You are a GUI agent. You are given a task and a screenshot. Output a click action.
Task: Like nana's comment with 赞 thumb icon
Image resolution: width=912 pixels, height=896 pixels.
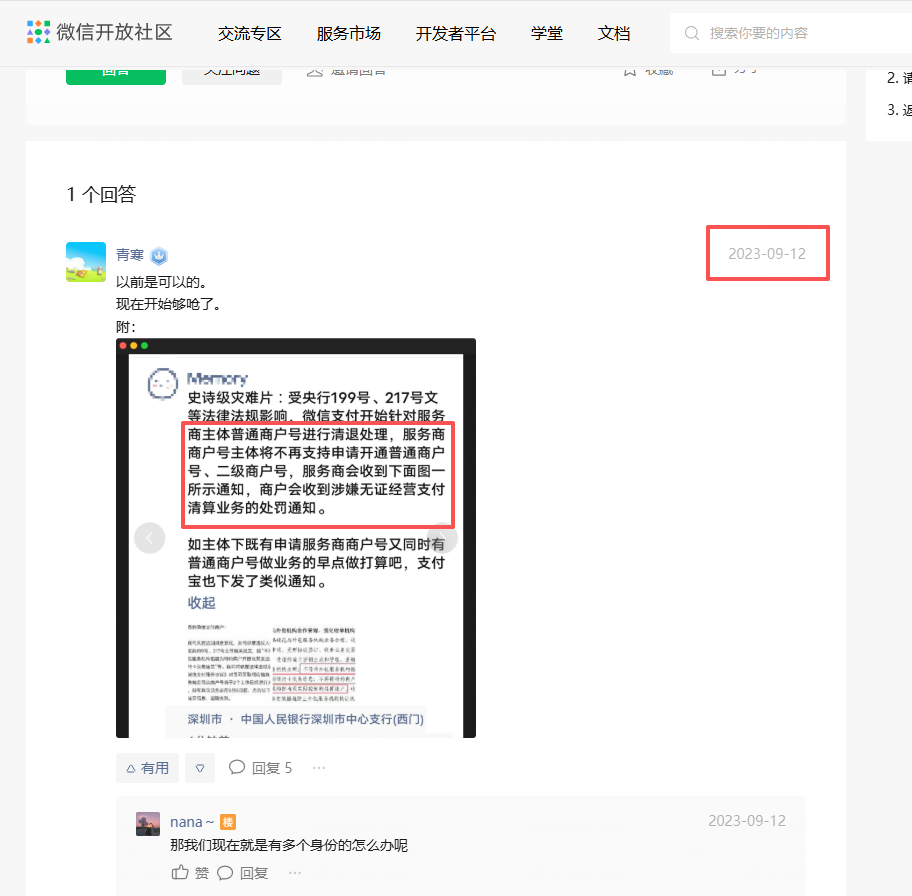(190, 873)
